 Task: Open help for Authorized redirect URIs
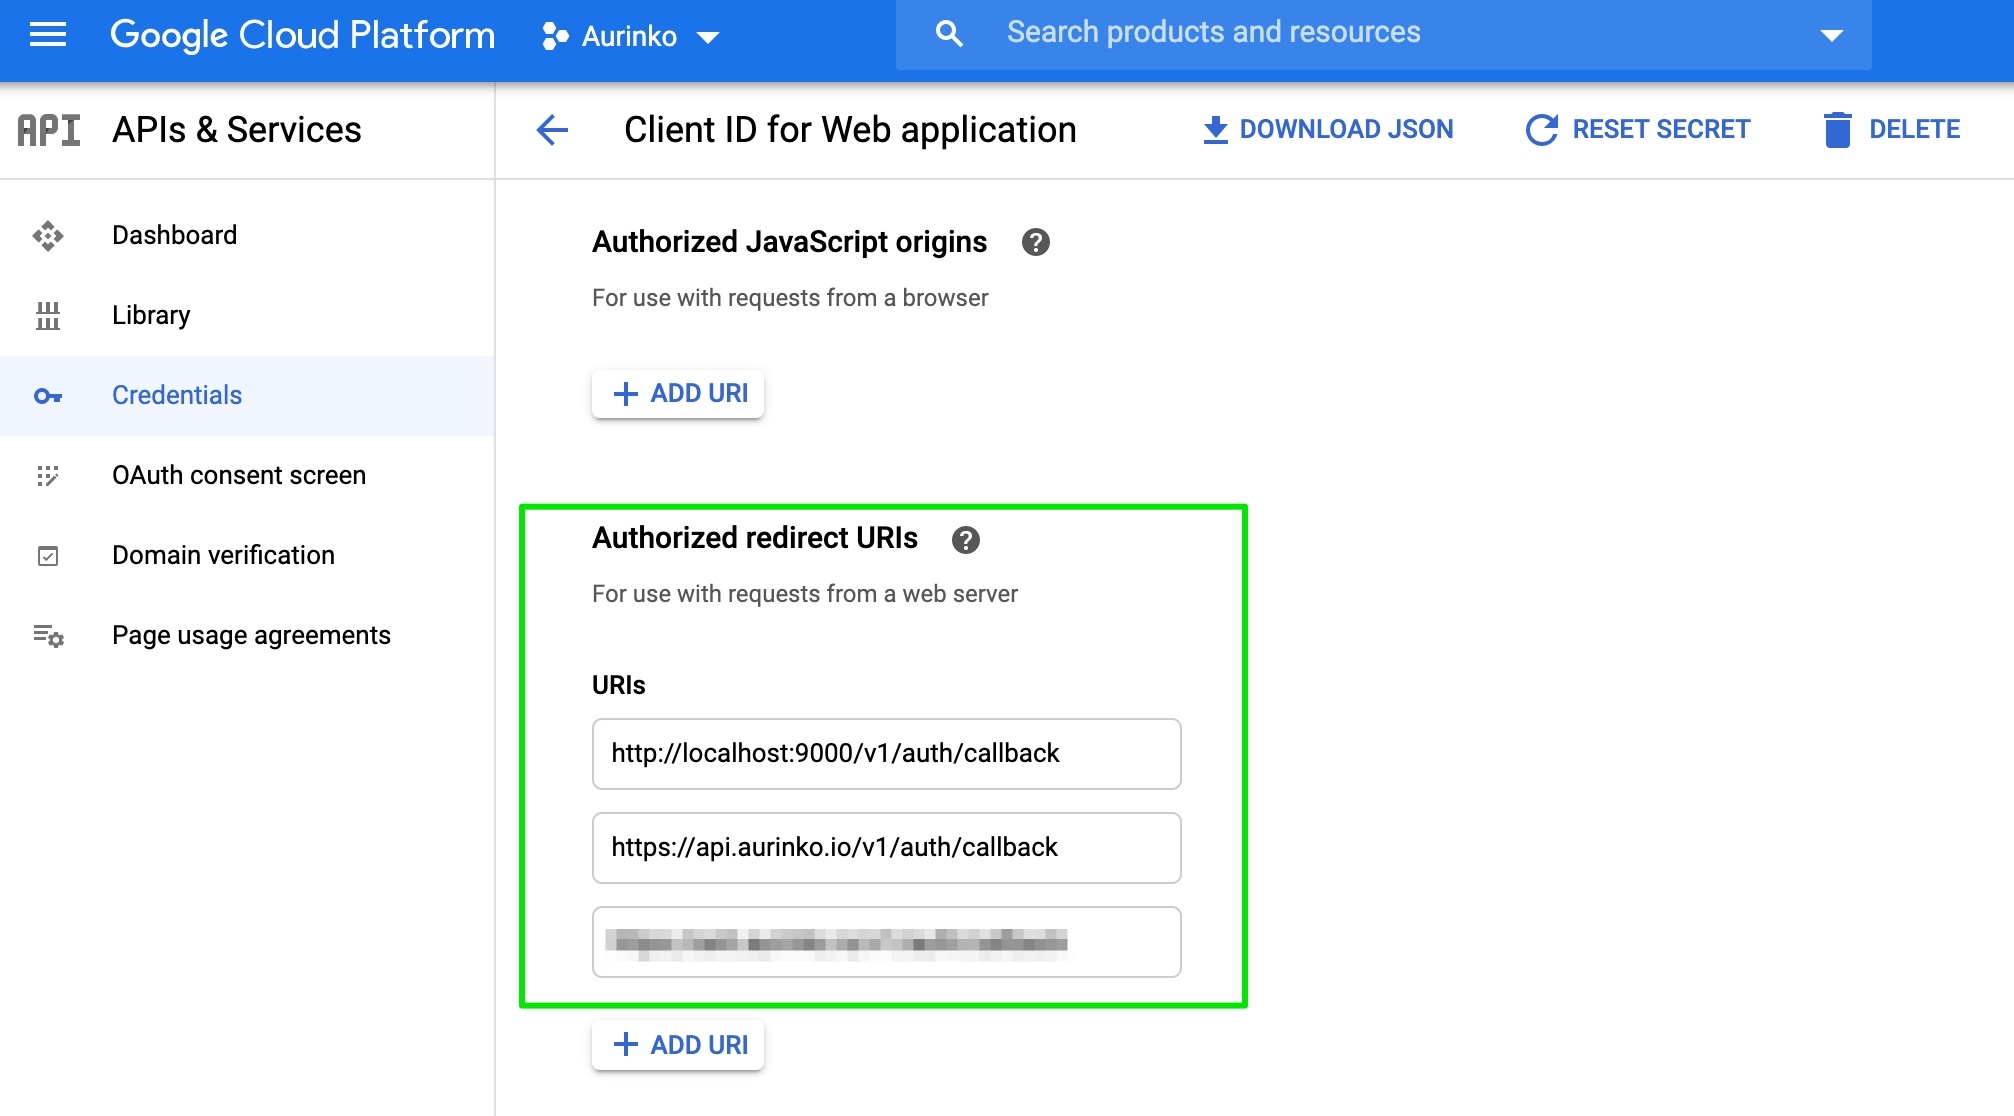click(965, 540)
